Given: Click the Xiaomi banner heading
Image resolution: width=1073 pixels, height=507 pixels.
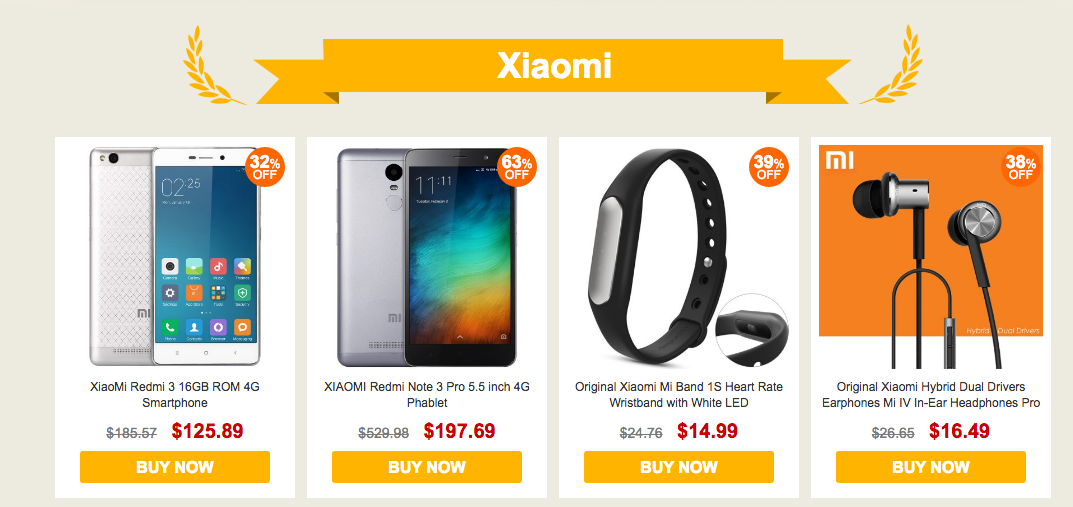Looking at the screenshot, I should point(554,66).
